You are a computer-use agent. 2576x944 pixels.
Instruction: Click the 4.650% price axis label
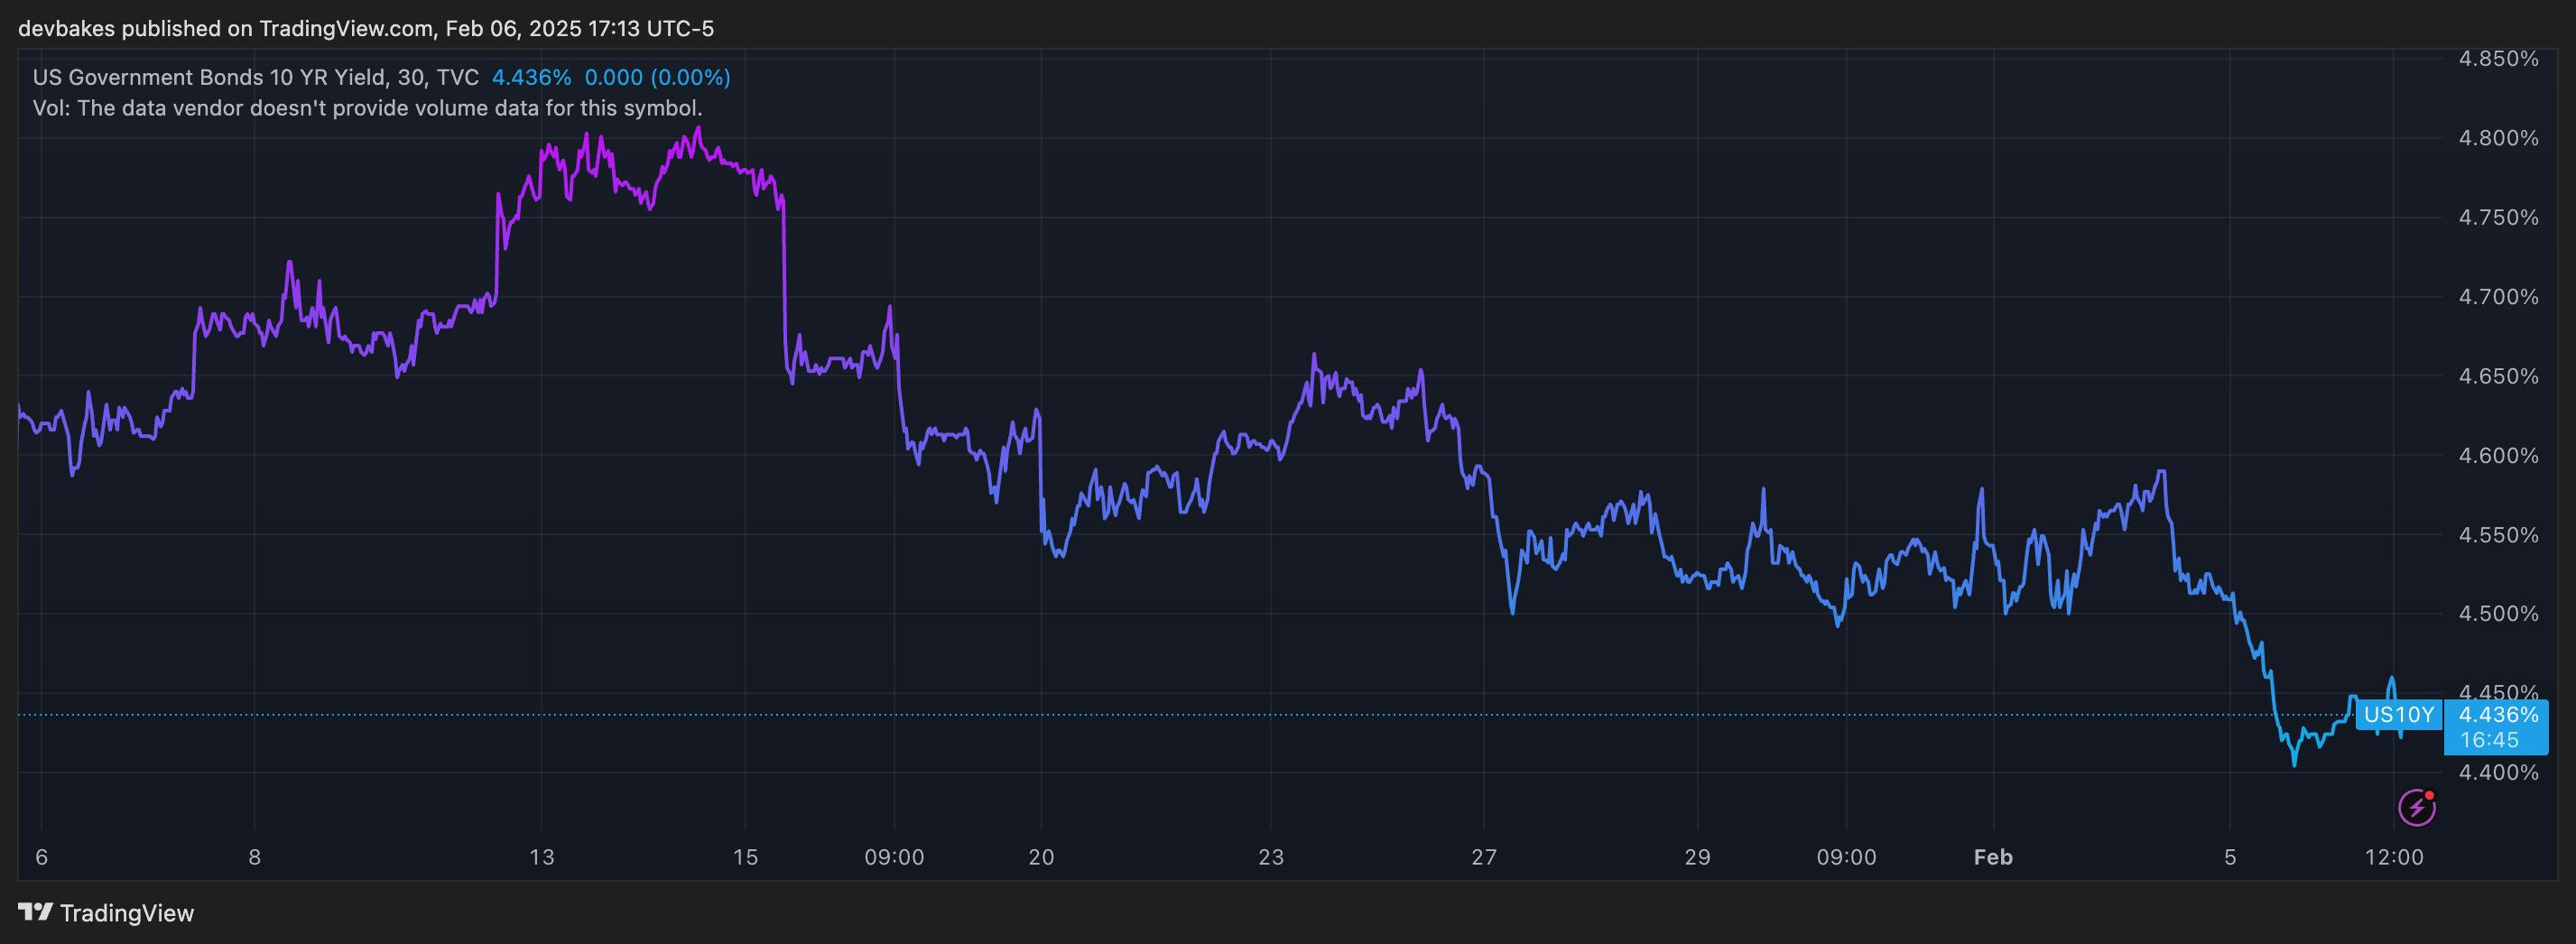point(2498,377)
